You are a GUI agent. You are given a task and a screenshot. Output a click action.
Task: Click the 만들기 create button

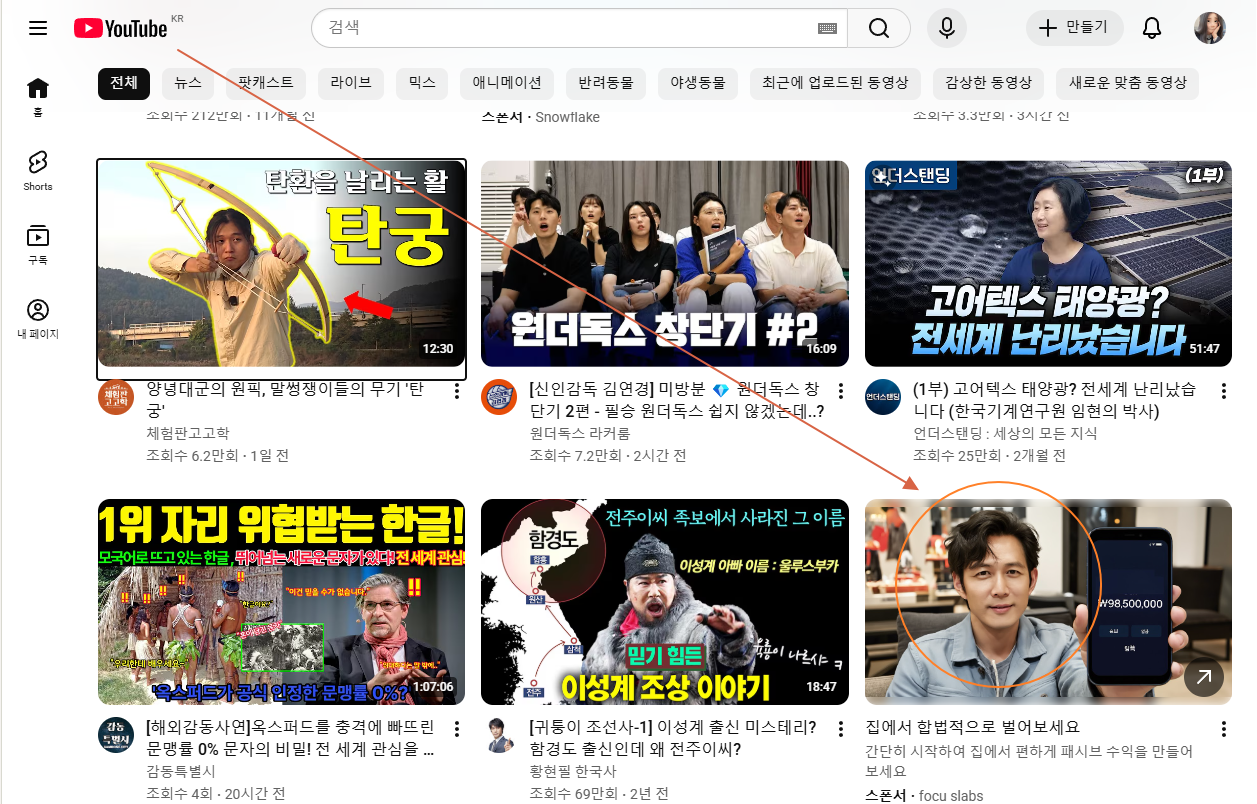(1075, 28)
